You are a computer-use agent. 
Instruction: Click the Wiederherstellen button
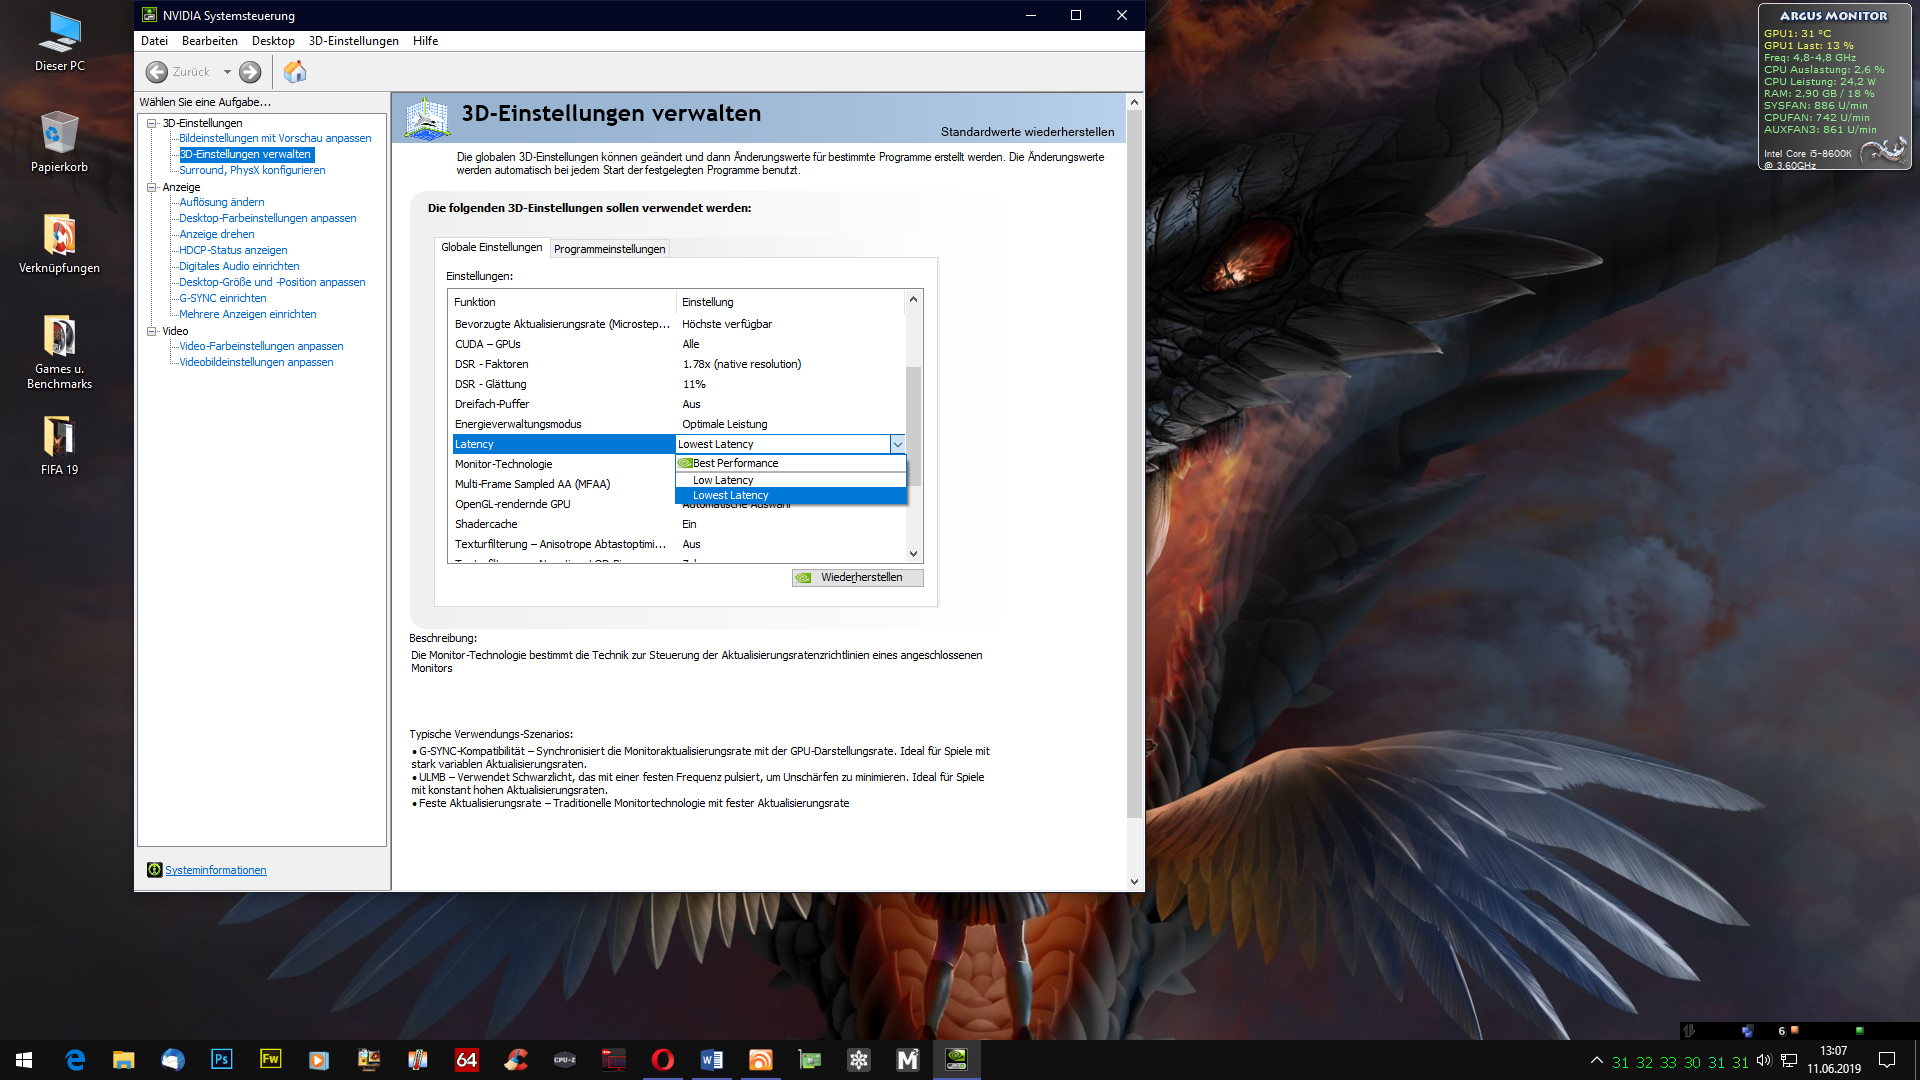[x=858, y=577]
